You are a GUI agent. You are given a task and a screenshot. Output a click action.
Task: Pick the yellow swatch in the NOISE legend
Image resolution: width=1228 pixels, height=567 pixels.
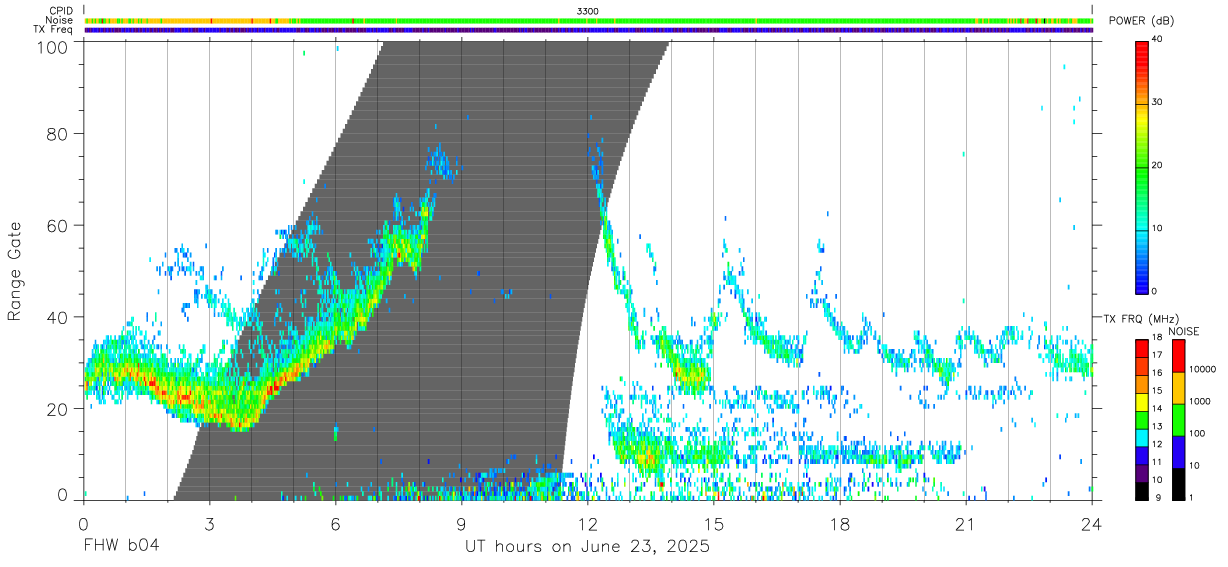(x=1179, y=387)
